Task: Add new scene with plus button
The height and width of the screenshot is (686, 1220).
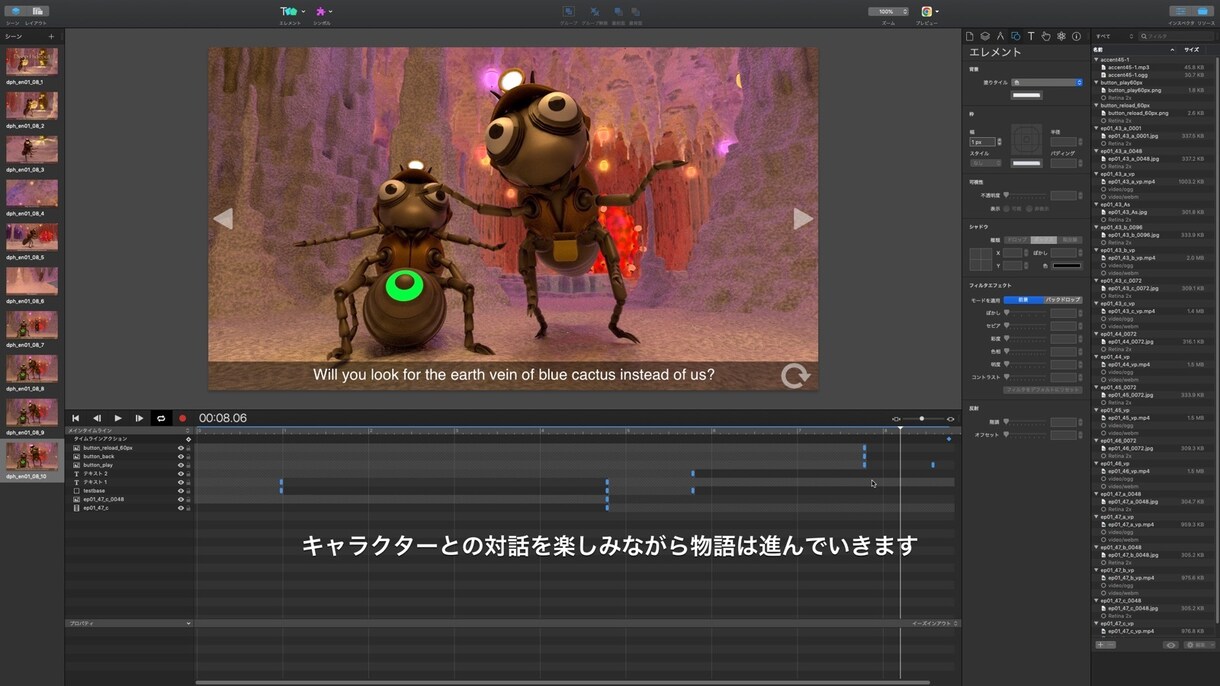Action: point(52,36)
